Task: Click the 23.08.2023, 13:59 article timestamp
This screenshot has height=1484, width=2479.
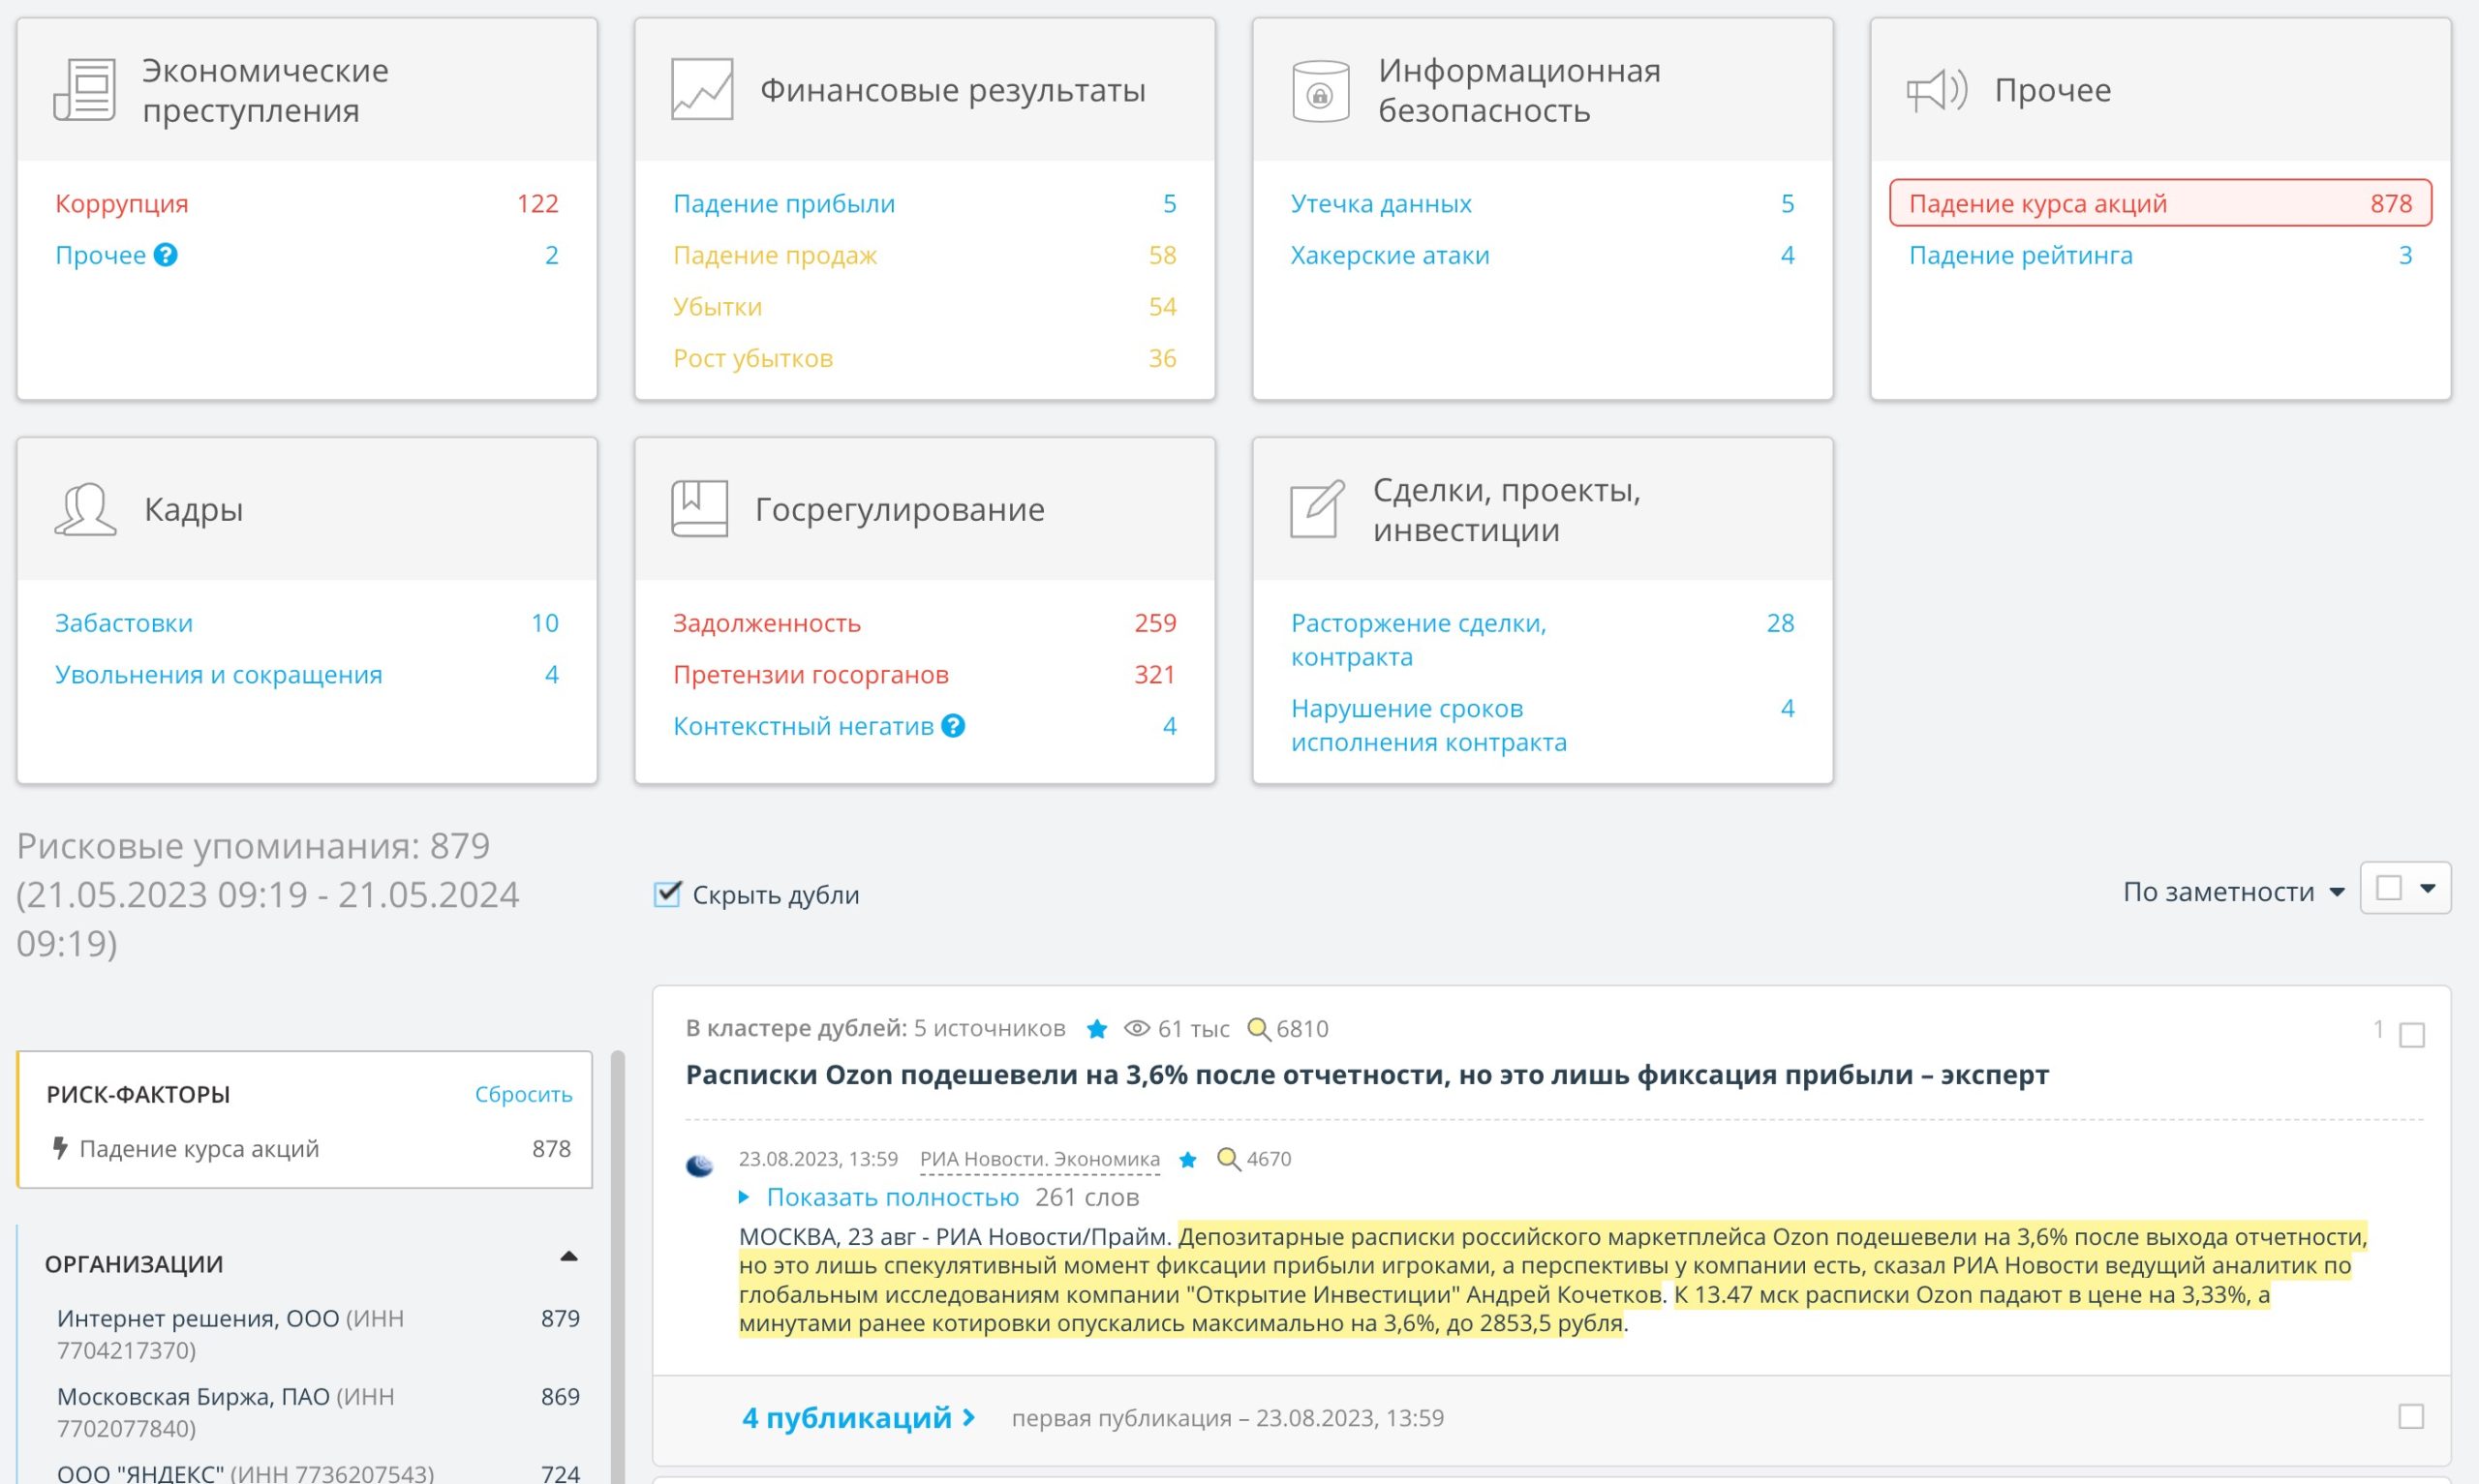Action: point(818,1159)
